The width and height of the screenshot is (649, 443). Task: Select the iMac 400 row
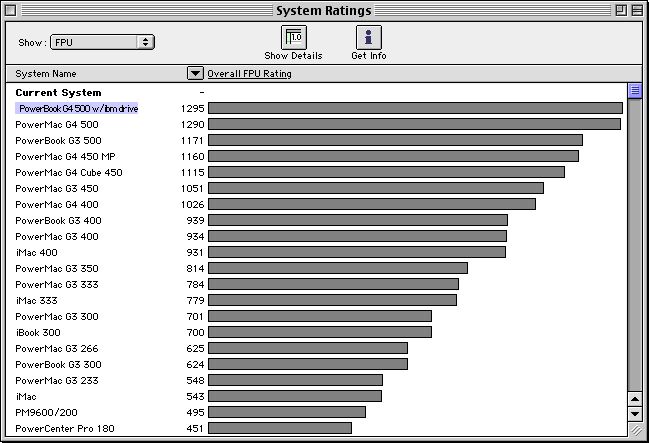pyautogui.click(x=317, y=253)
